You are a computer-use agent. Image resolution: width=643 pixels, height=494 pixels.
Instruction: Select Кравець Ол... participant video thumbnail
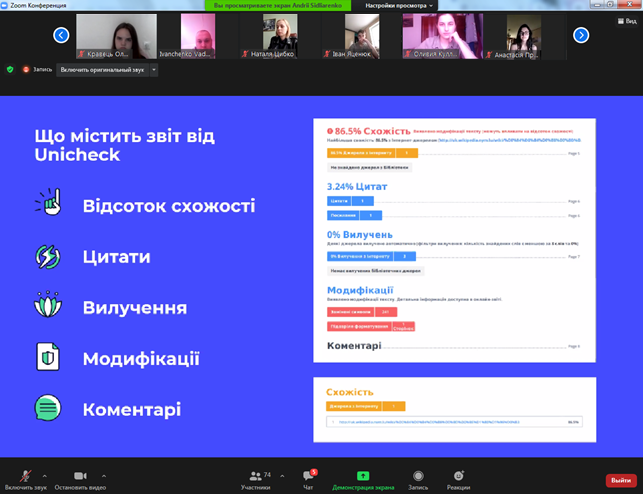click(x=116, y=36)
